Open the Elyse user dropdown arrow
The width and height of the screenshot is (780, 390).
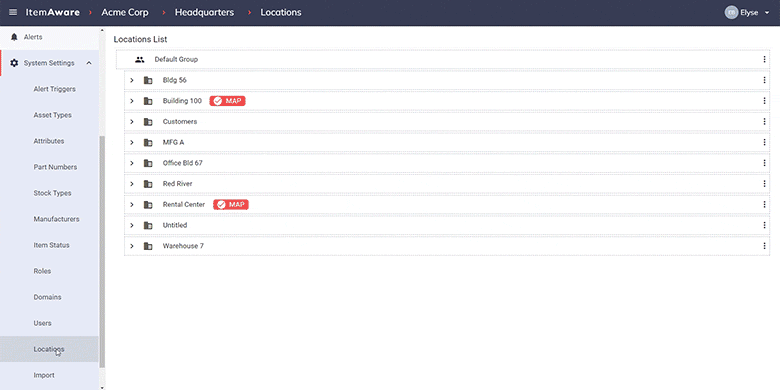click(767, 13)
